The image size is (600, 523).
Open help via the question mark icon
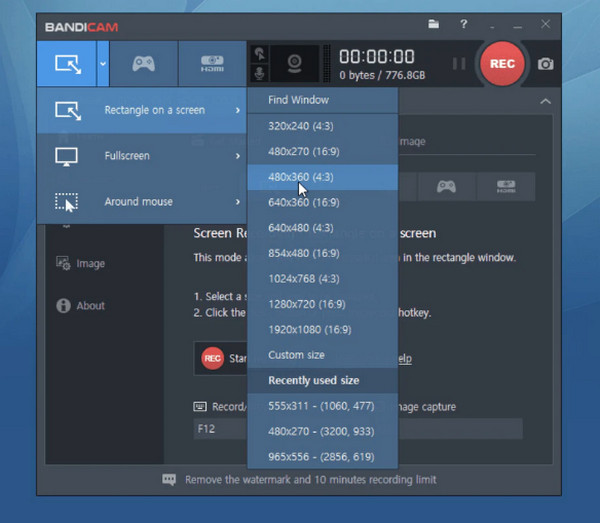pyautogui.click(x=463, y=24)
